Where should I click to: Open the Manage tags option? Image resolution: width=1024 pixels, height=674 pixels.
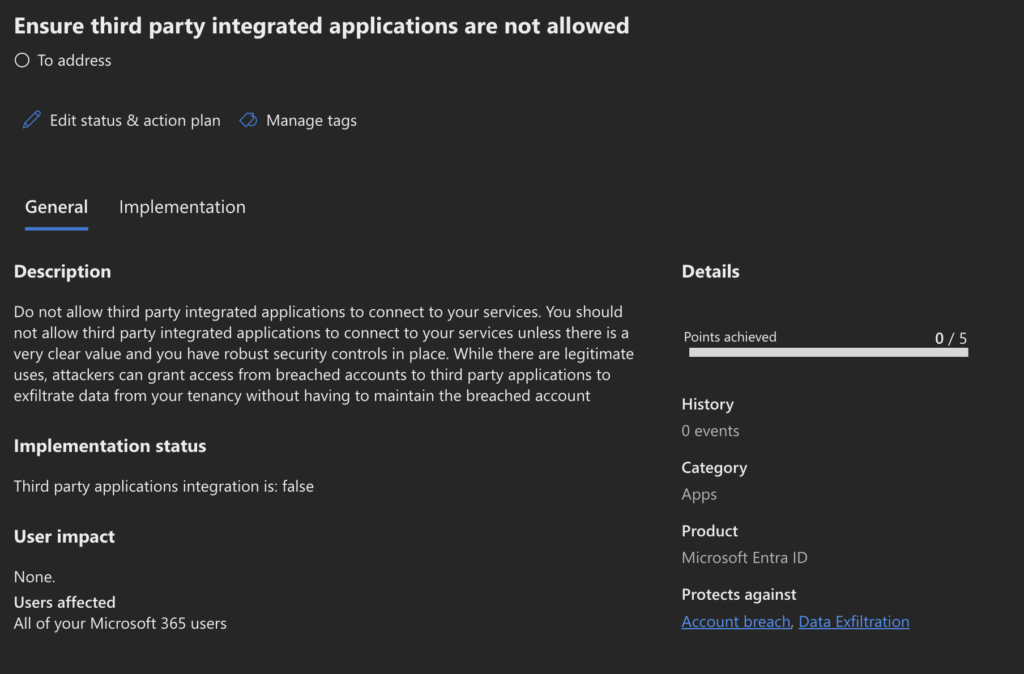coord(311,121)
